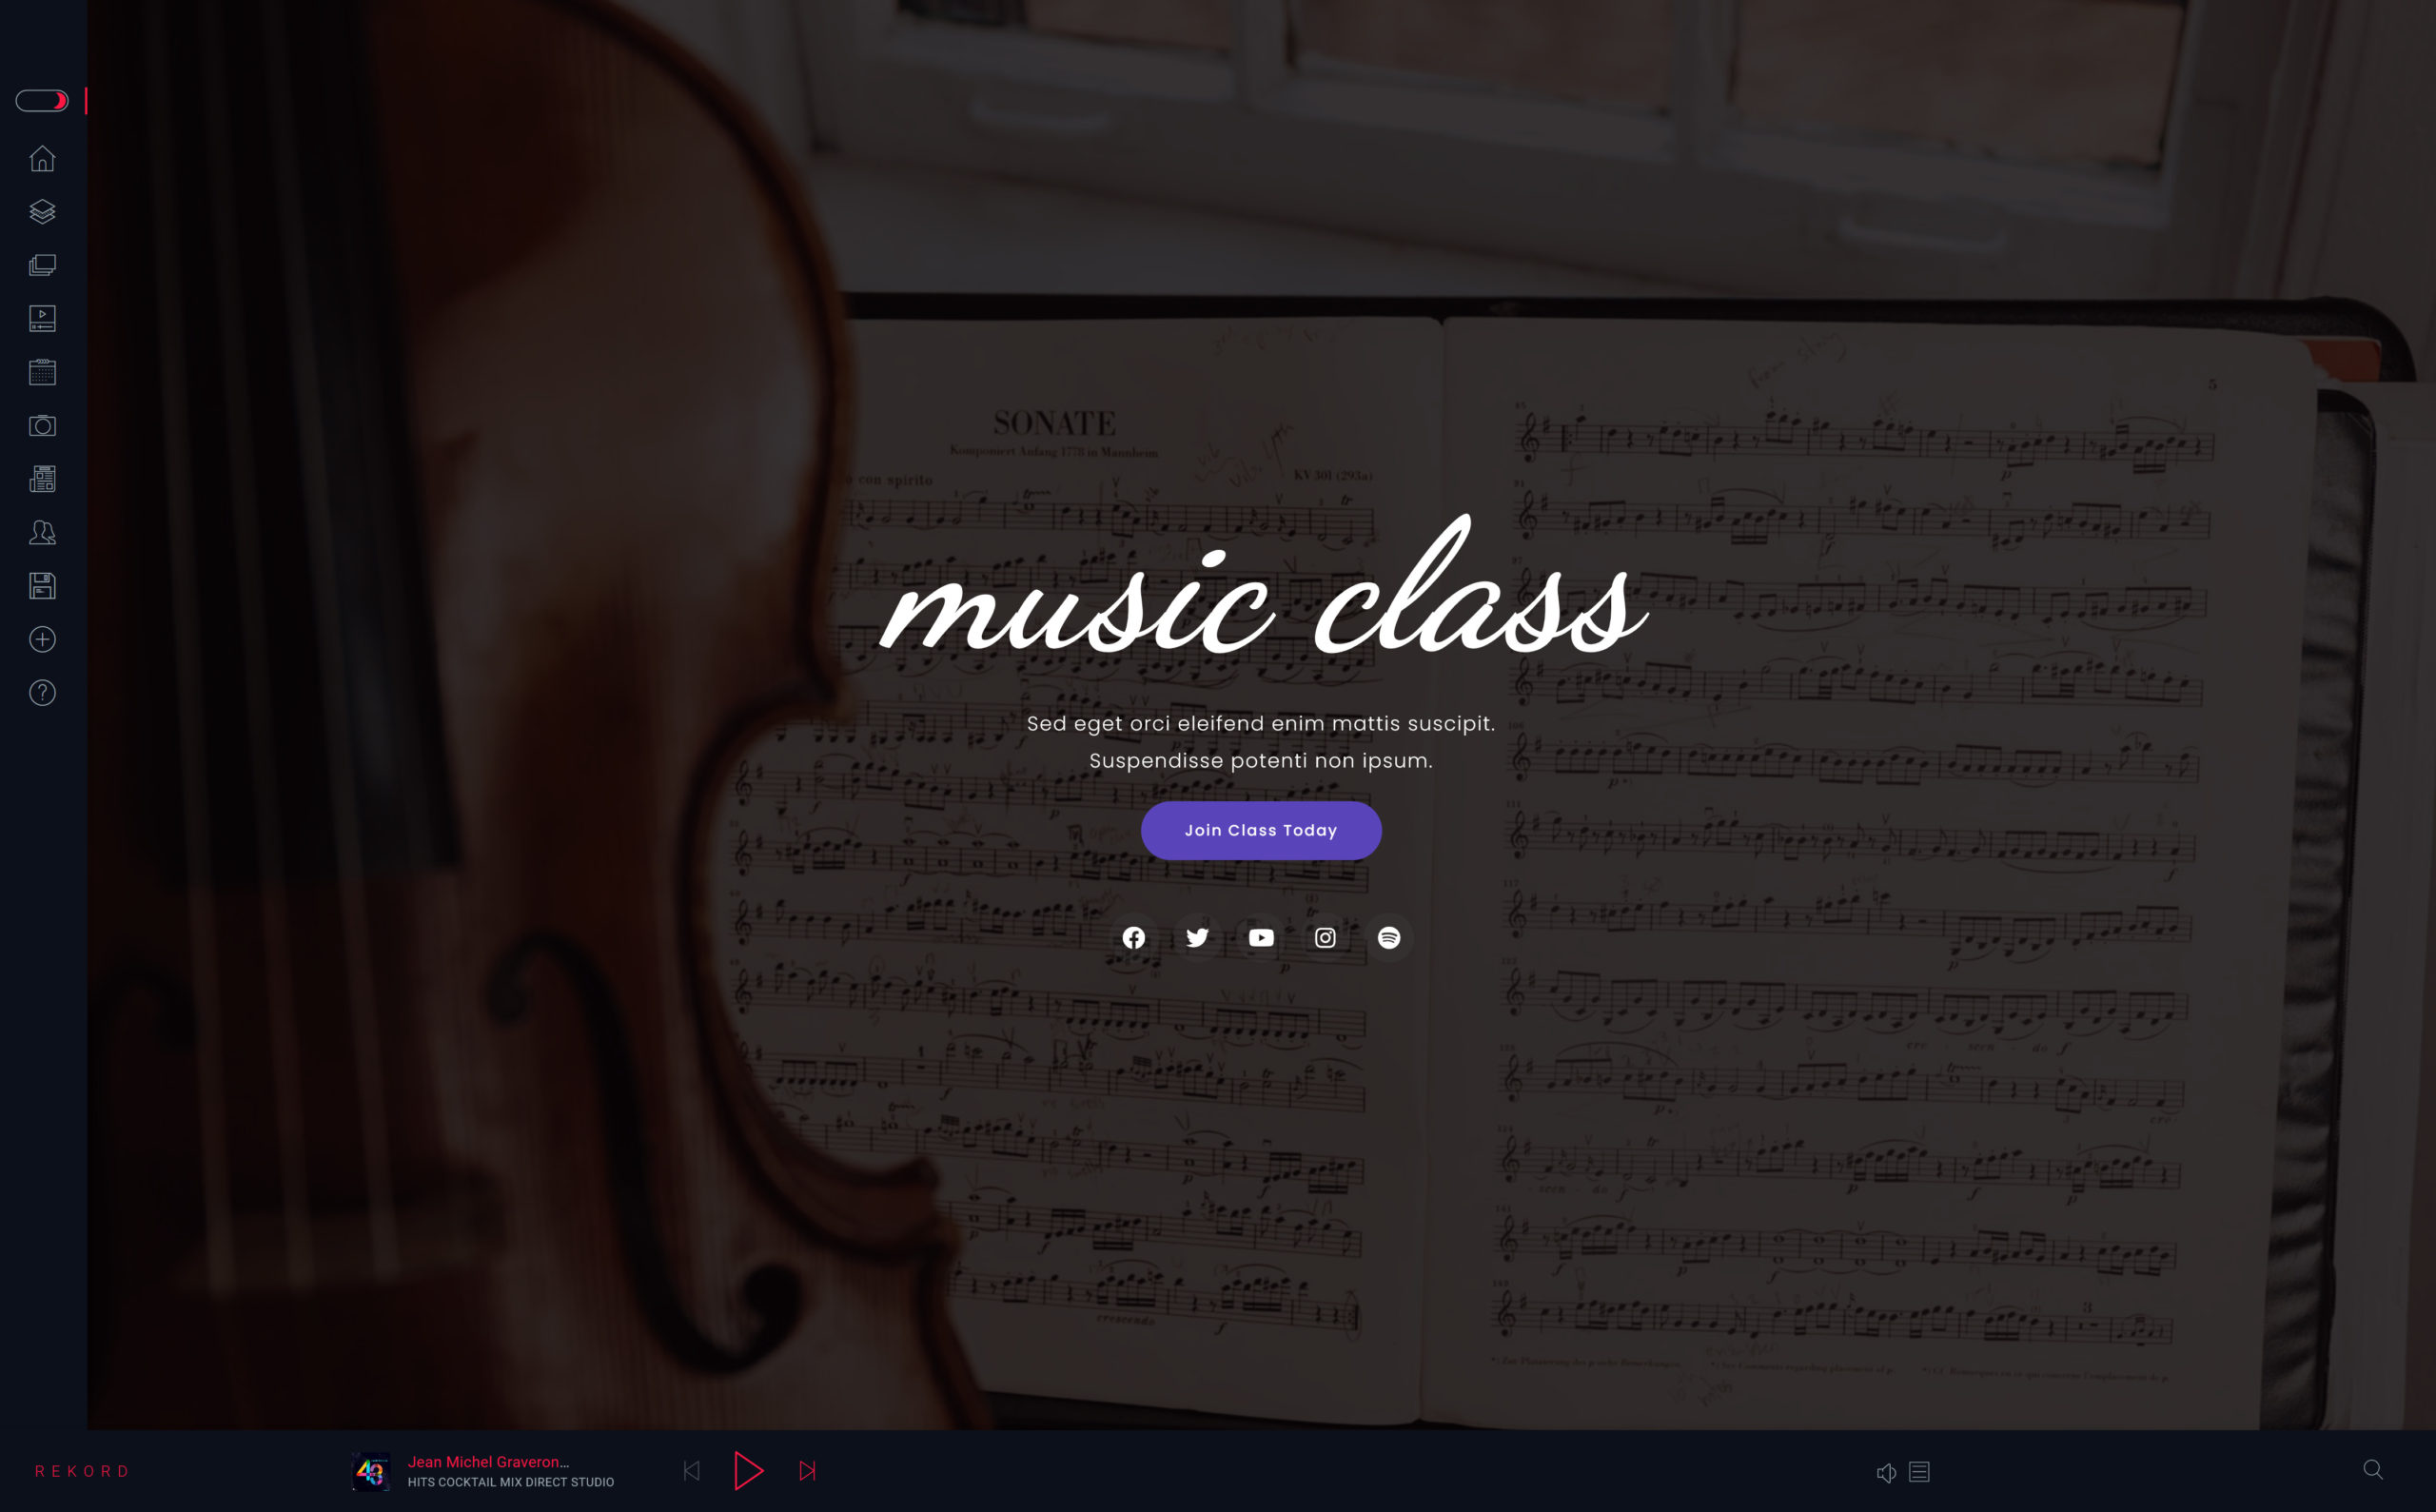Toggle the sidebar switch at top left

pyautogui.click(x=42, y=101)
